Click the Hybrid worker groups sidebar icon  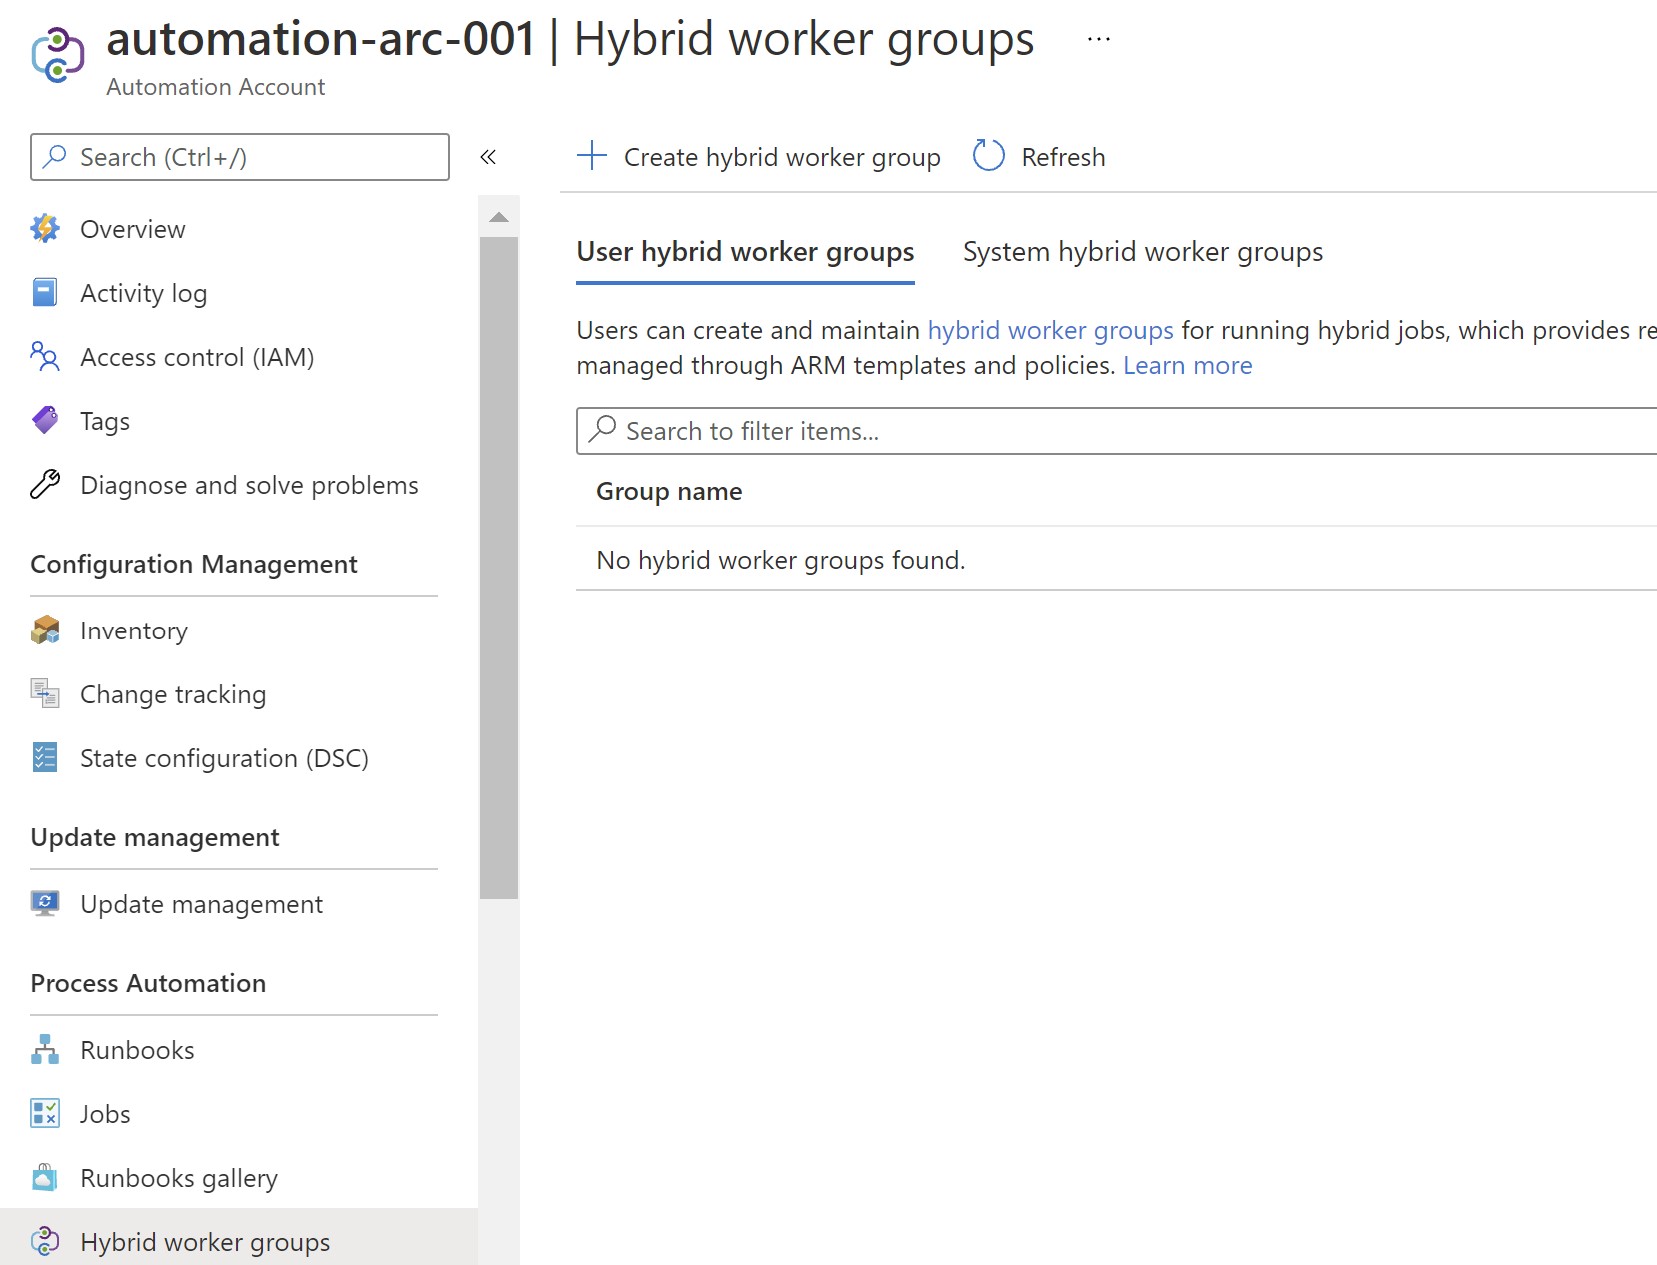click(45, 1242)
